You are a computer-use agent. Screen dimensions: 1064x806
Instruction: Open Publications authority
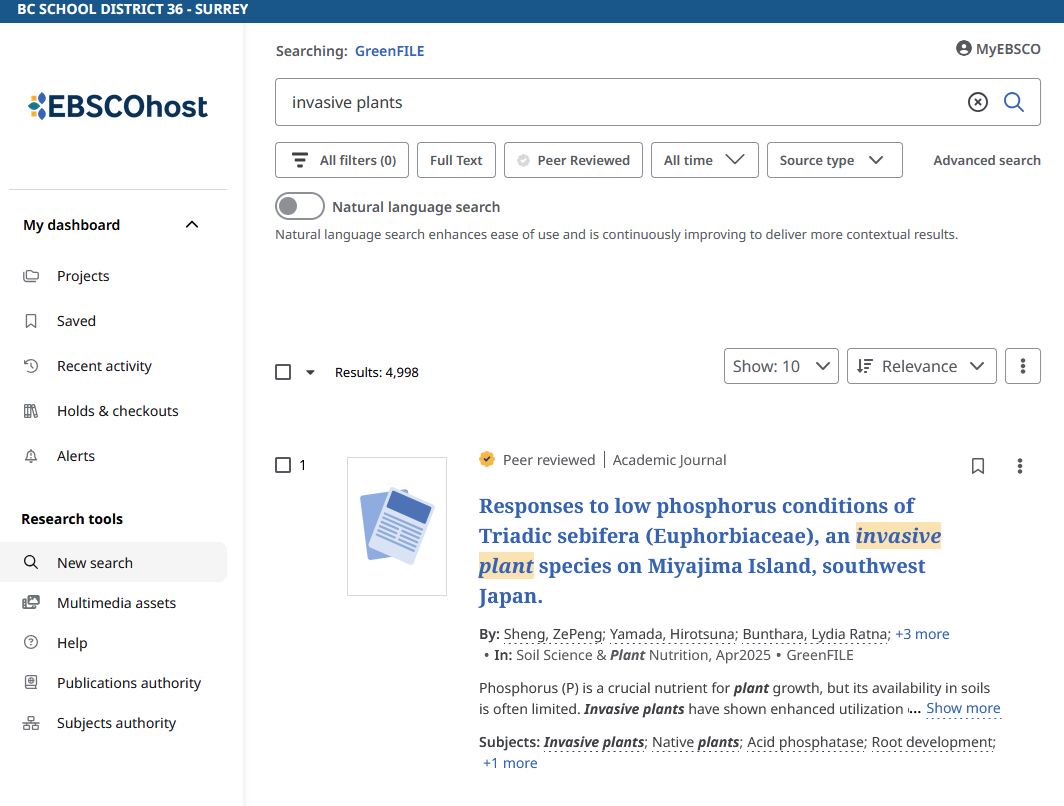click(x=129, y=683)
